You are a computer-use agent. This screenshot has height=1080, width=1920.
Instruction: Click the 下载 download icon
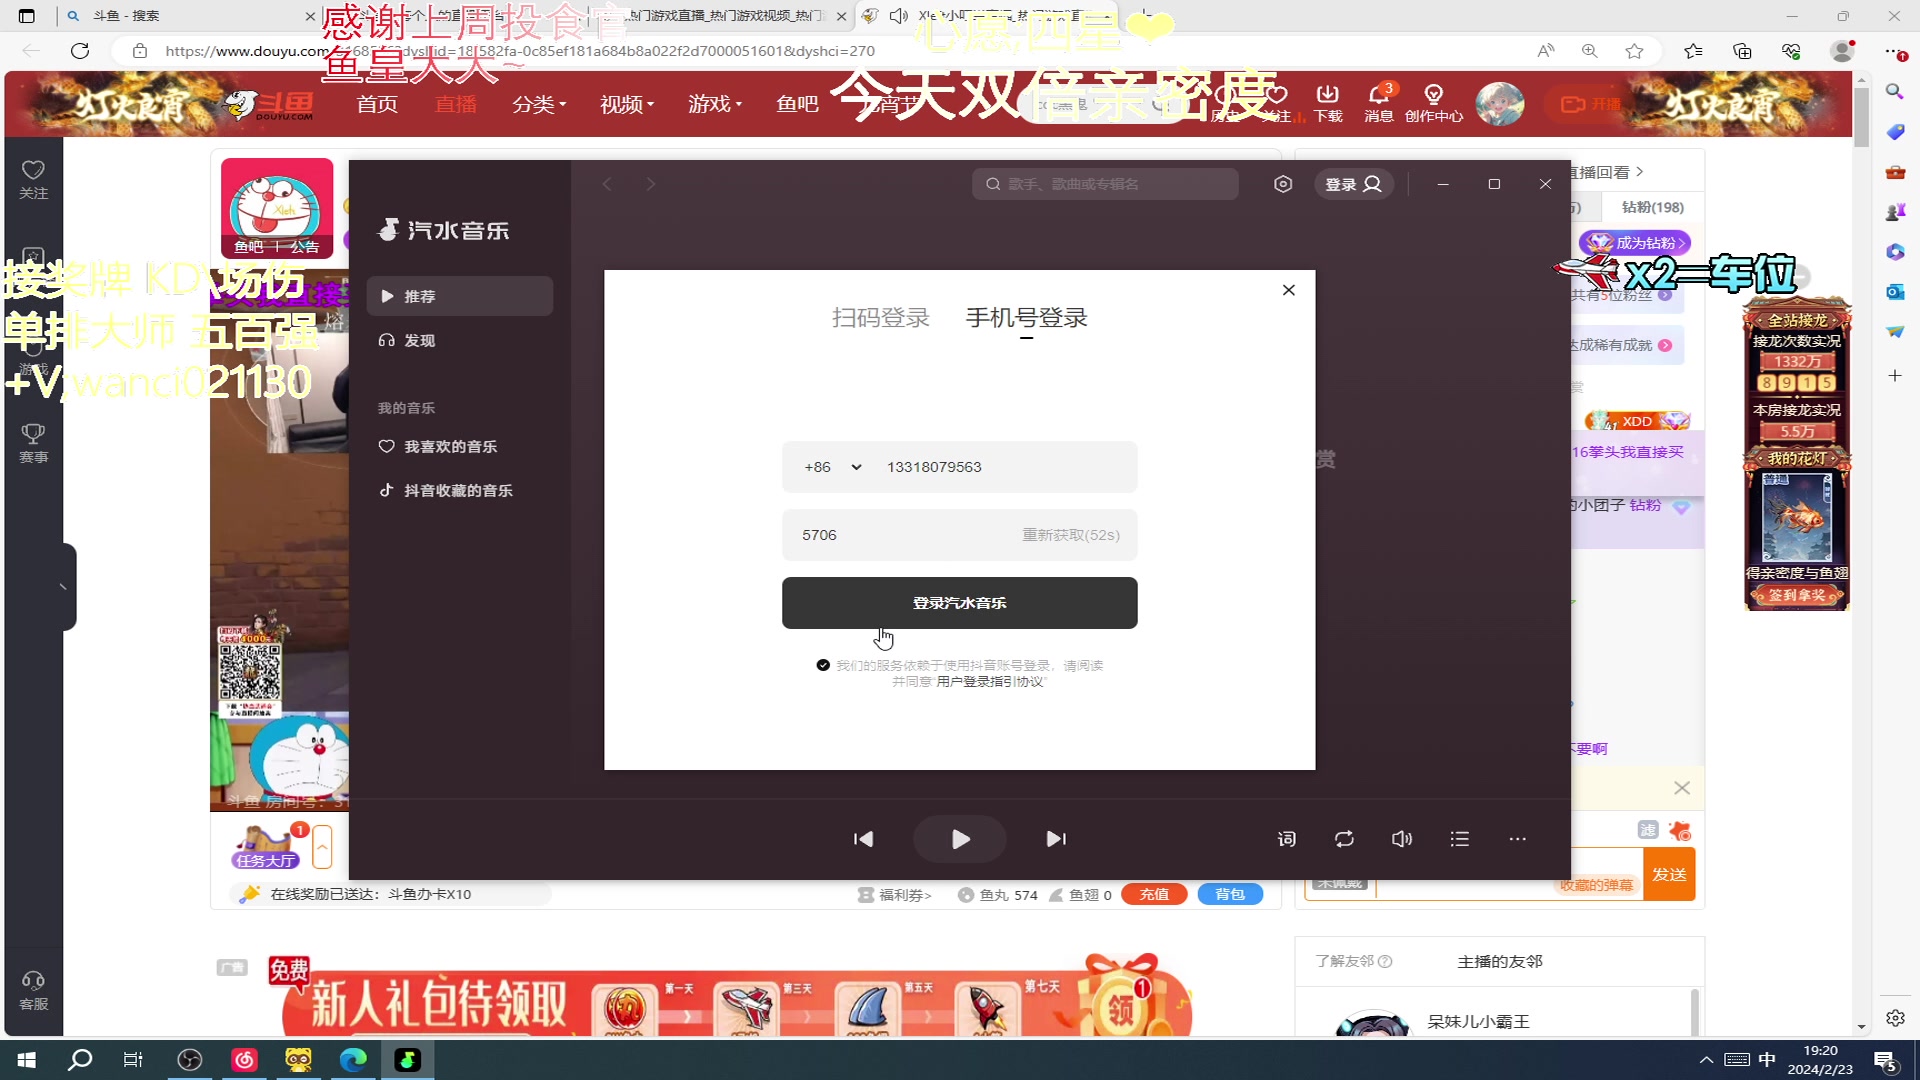click(1328, 103)
